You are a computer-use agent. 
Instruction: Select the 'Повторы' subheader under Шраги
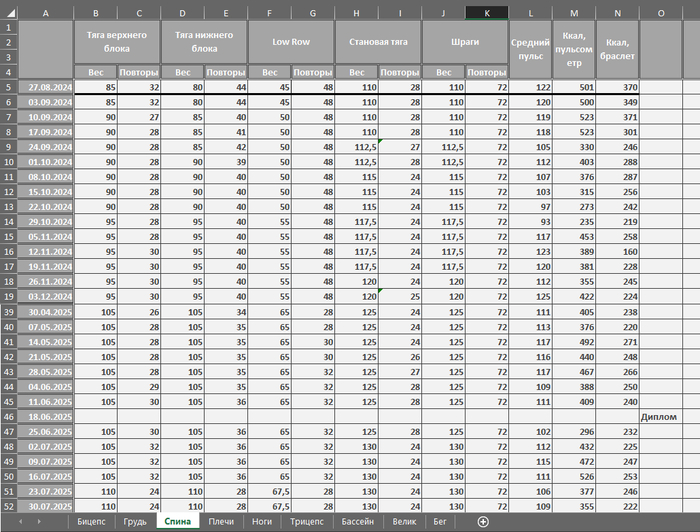487,72
